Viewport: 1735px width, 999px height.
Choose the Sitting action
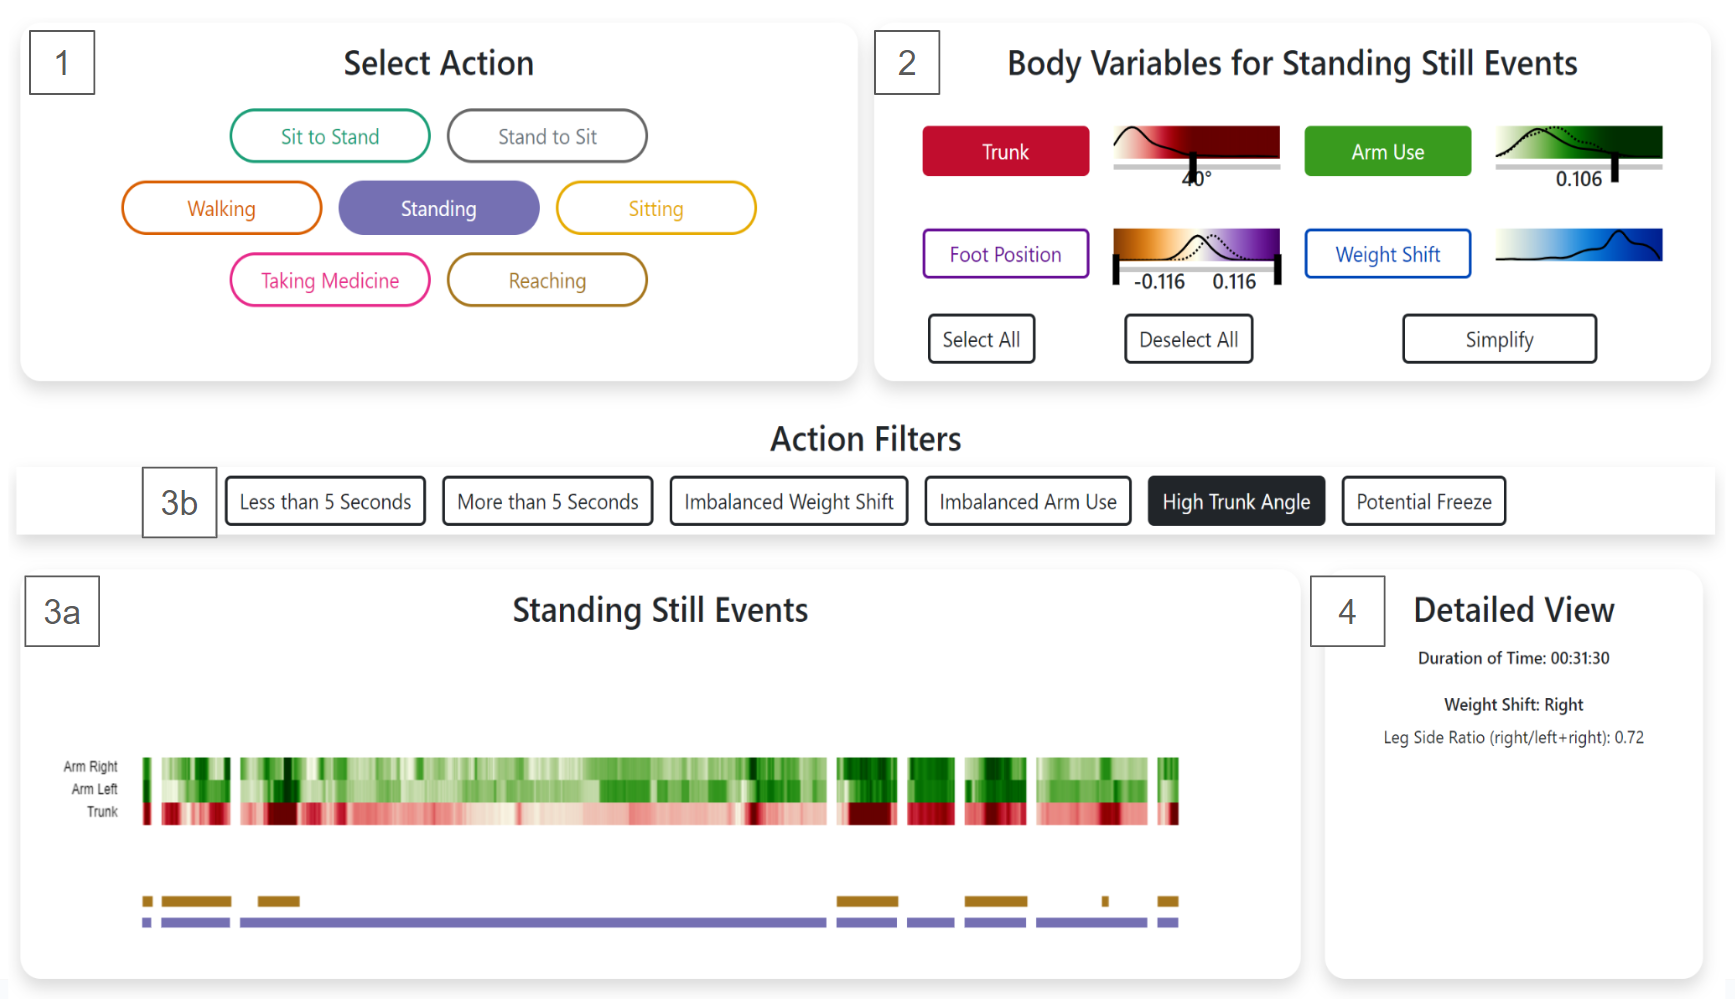click(655, 208)
